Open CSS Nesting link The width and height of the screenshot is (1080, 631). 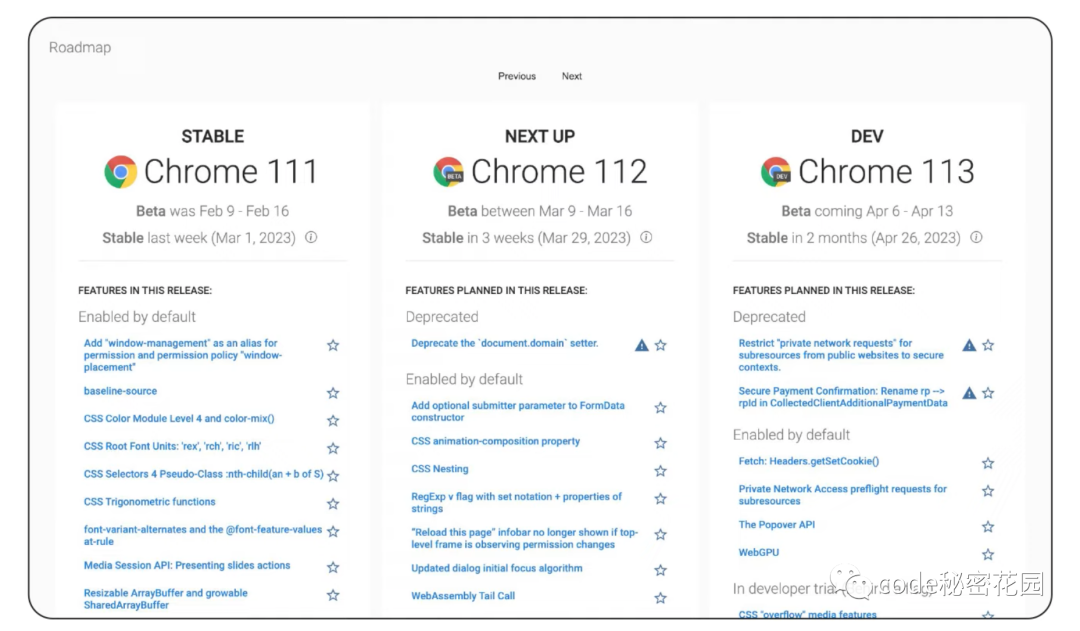pos(439,468)
